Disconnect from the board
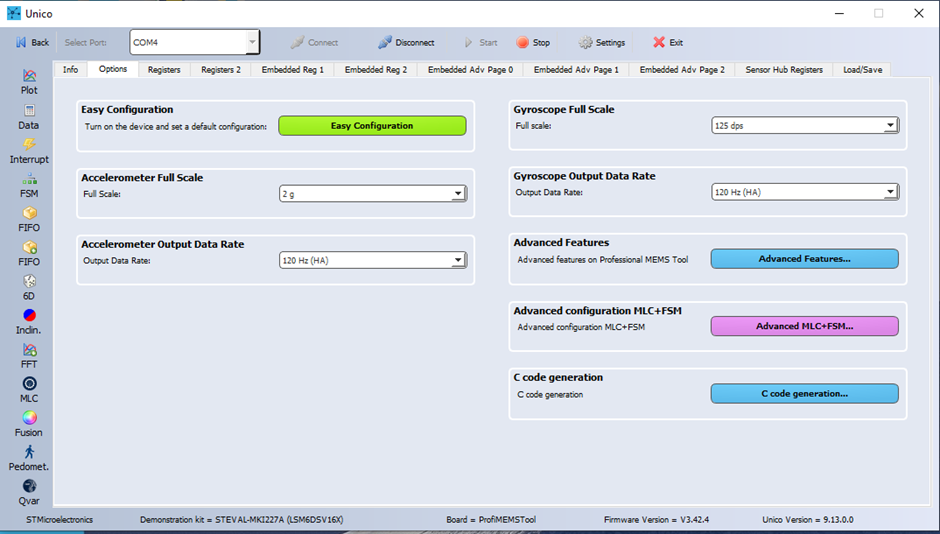Screen dimensions: 940x534 coord(406,43)
